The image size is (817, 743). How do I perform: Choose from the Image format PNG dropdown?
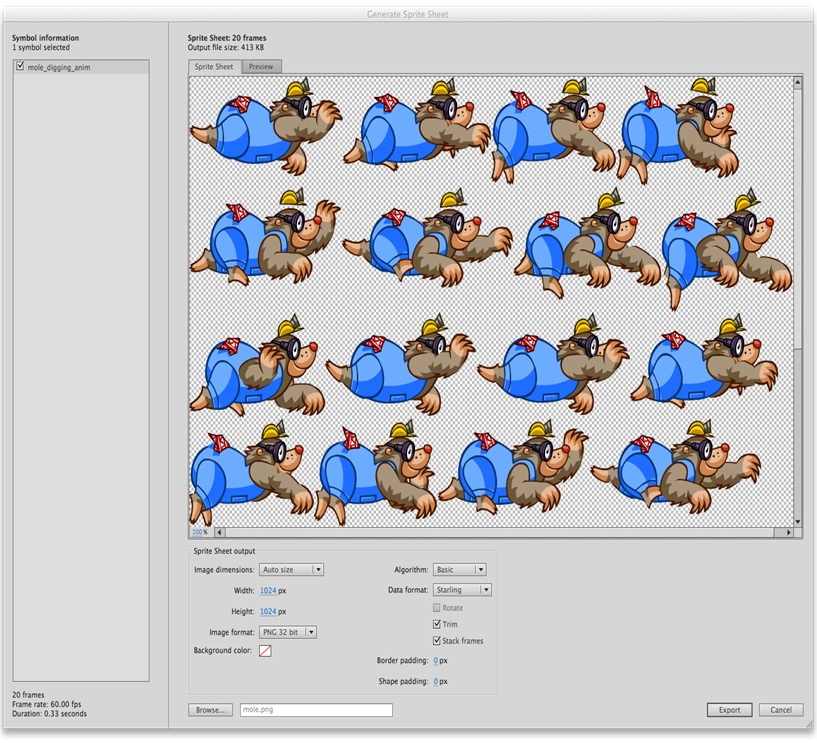[287, 632]
